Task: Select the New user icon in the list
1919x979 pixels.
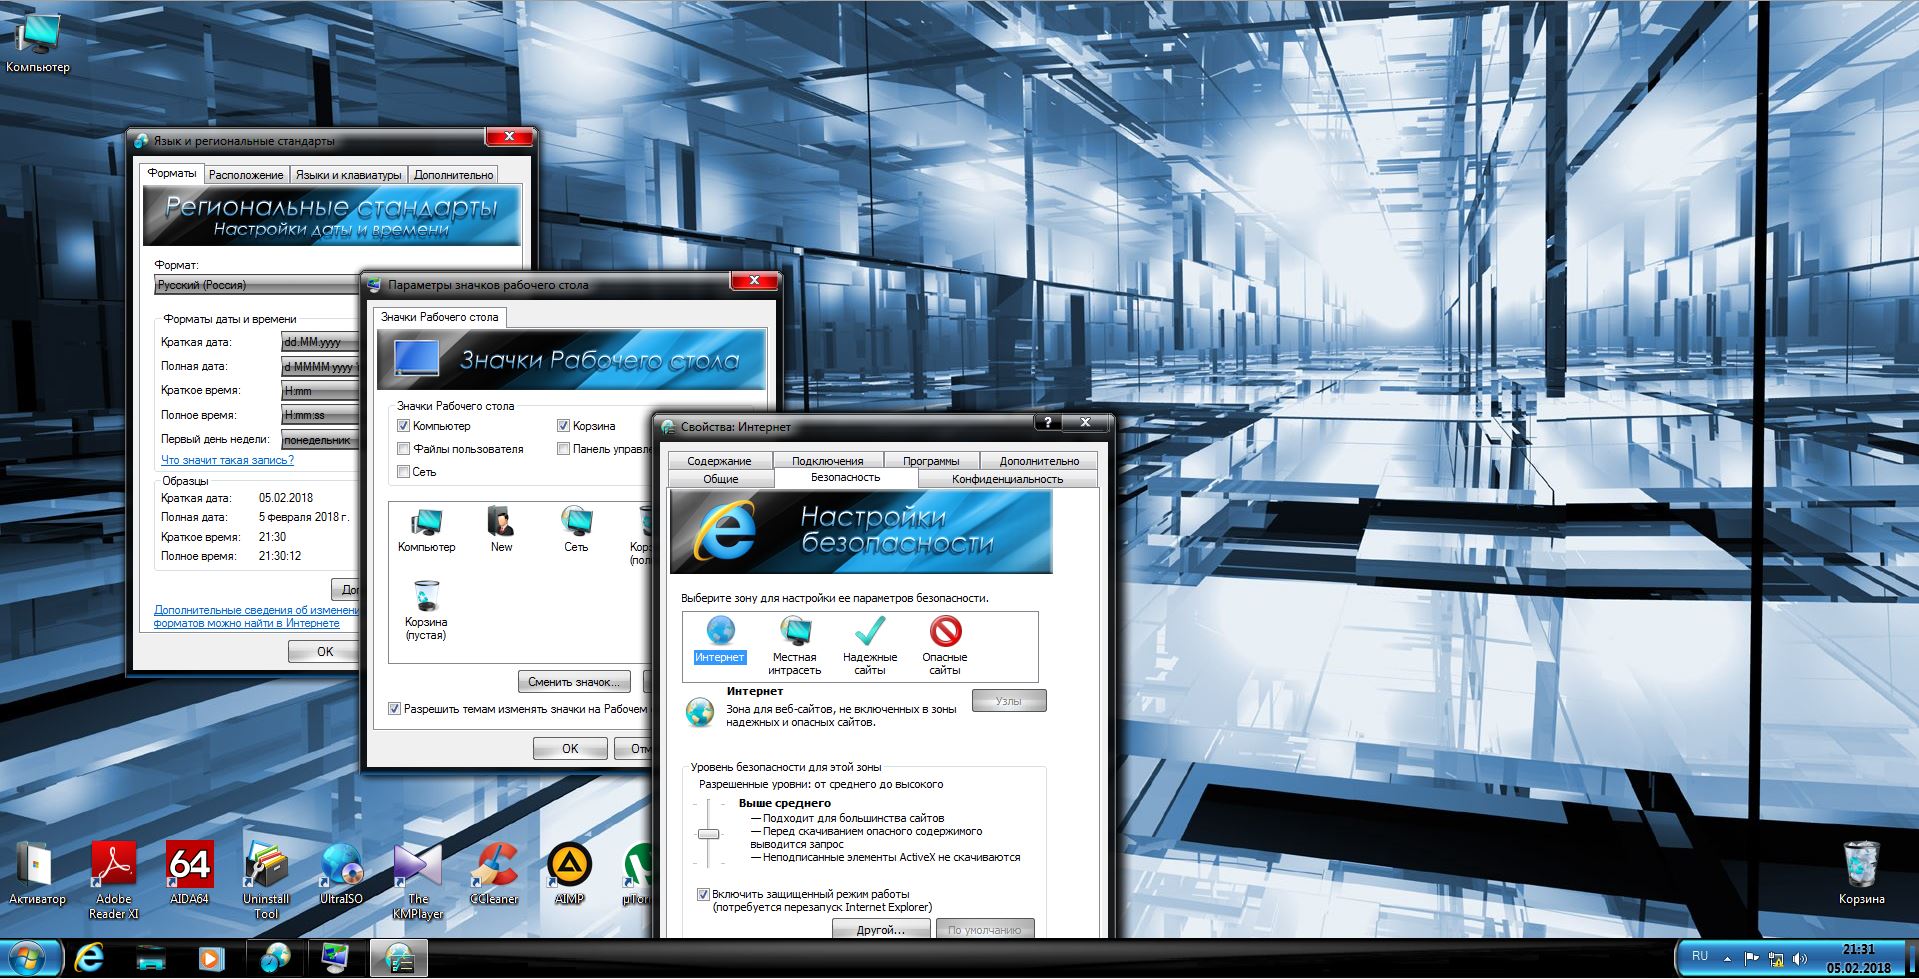Action: pos(501,530)
